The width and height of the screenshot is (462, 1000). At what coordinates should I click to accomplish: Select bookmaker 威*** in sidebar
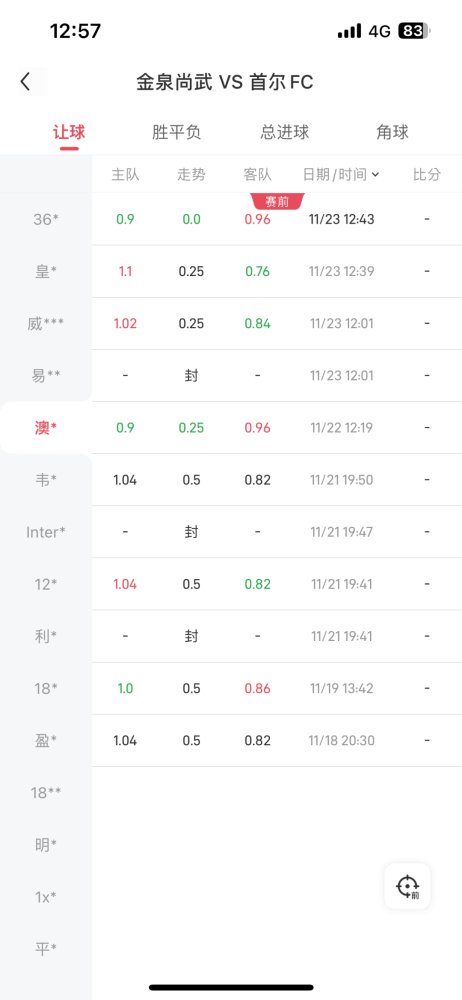tap(46, 324)
